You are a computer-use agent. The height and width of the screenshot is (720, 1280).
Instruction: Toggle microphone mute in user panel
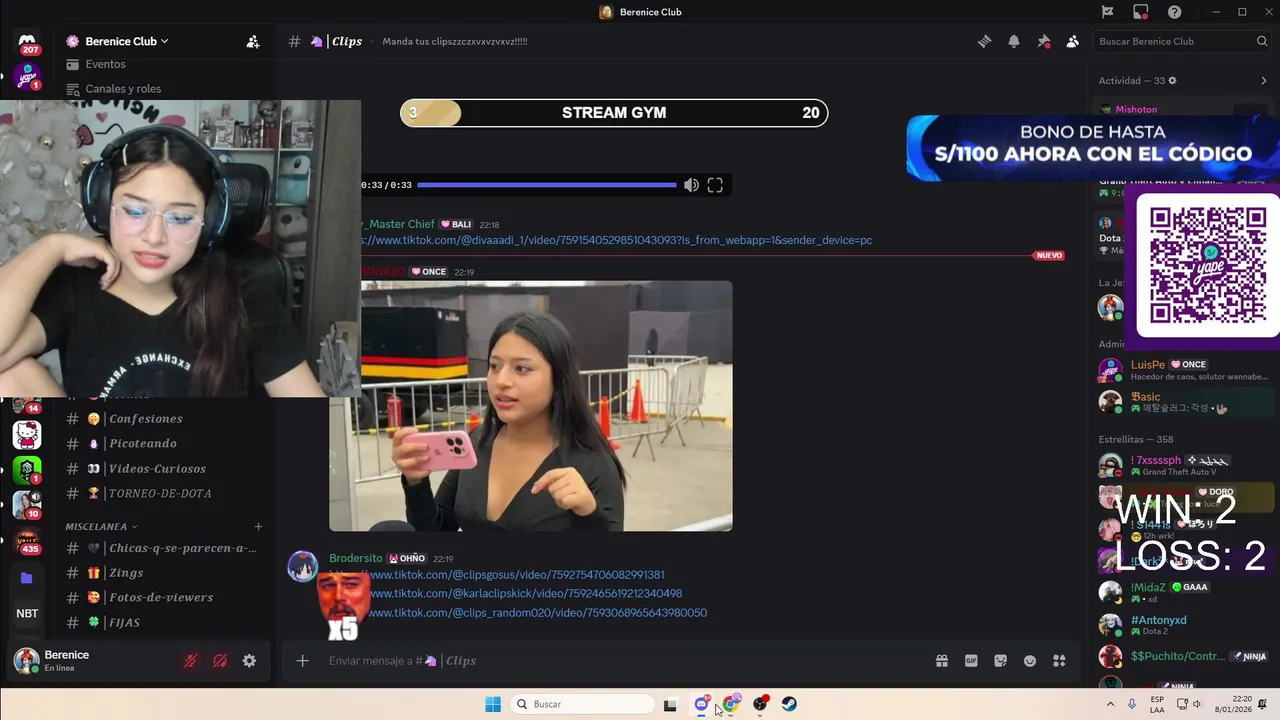190,661
